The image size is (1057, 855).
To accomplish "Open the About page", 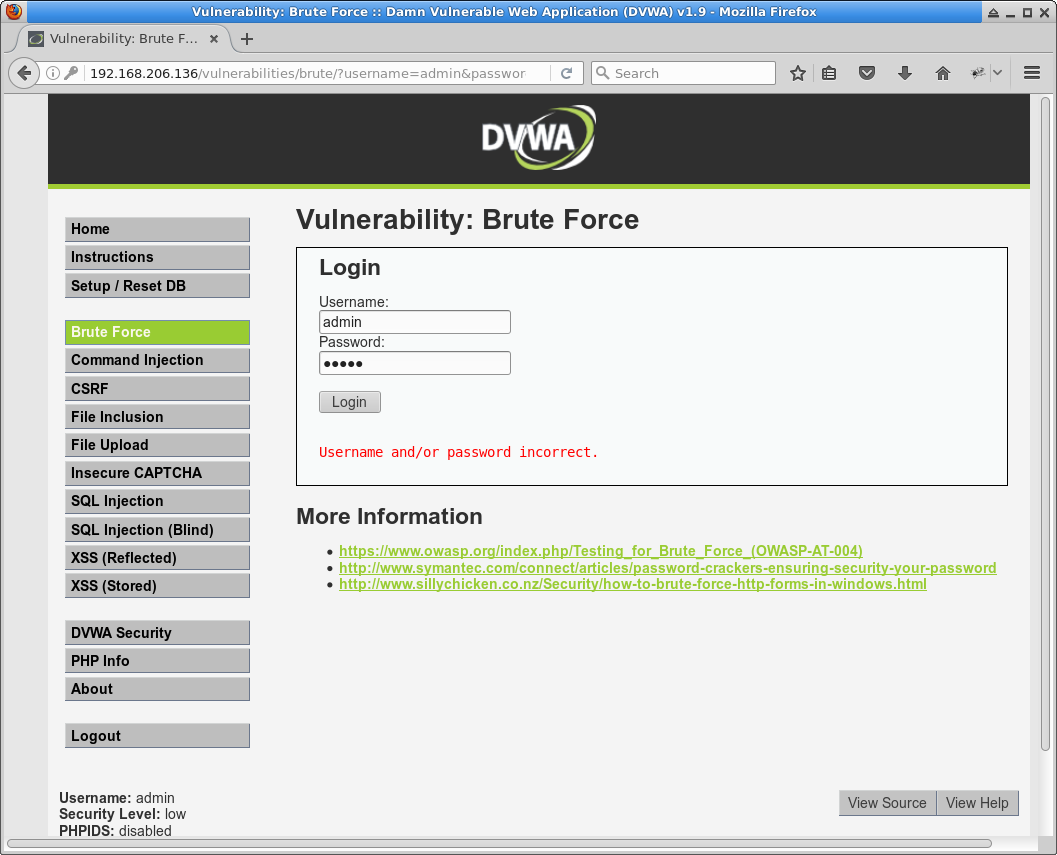I will click(157, 689).
